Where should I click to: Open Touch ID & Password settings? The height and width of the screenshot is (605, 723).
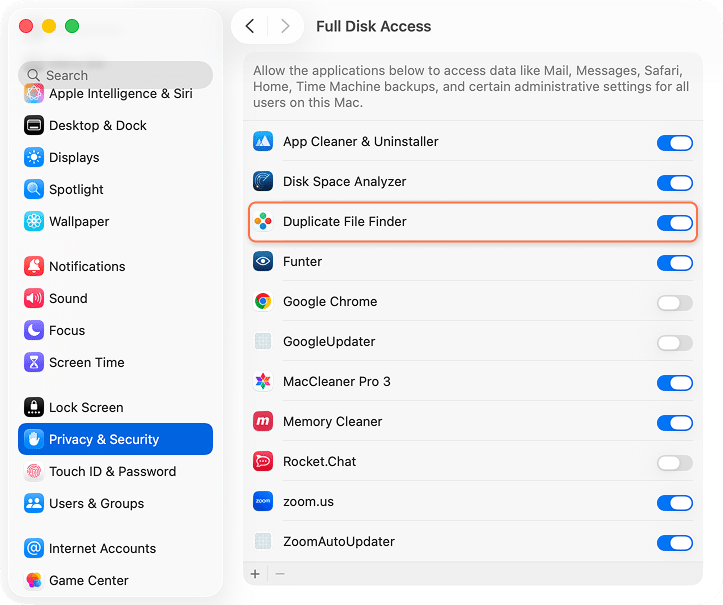[112, 471]
